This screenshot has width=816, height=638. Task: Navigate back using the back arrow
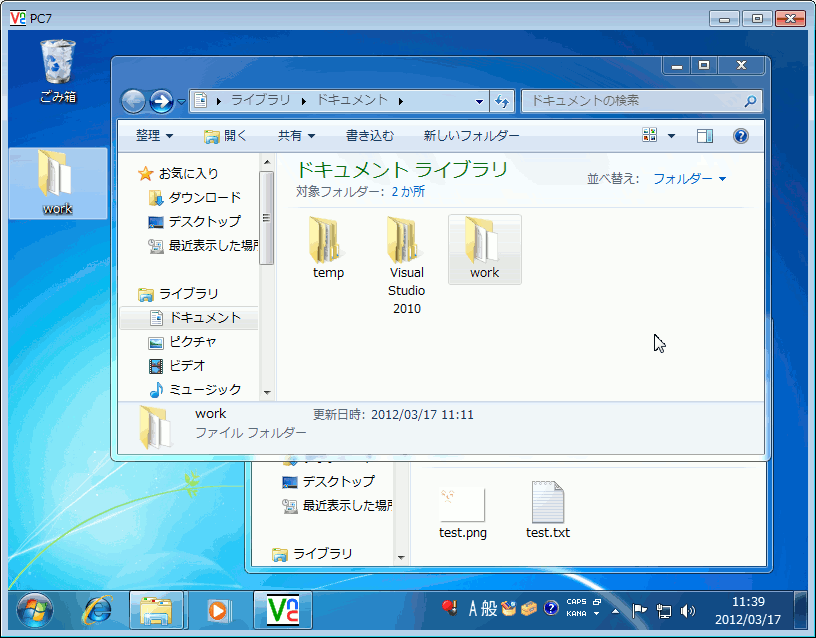(133, 101)
